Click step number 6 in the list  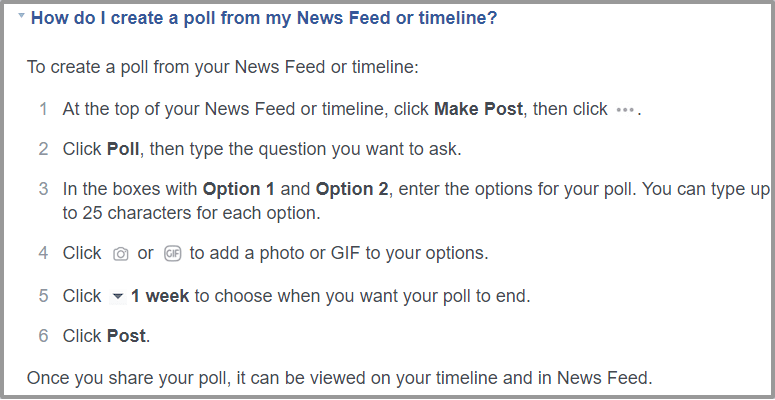[43, 336]
